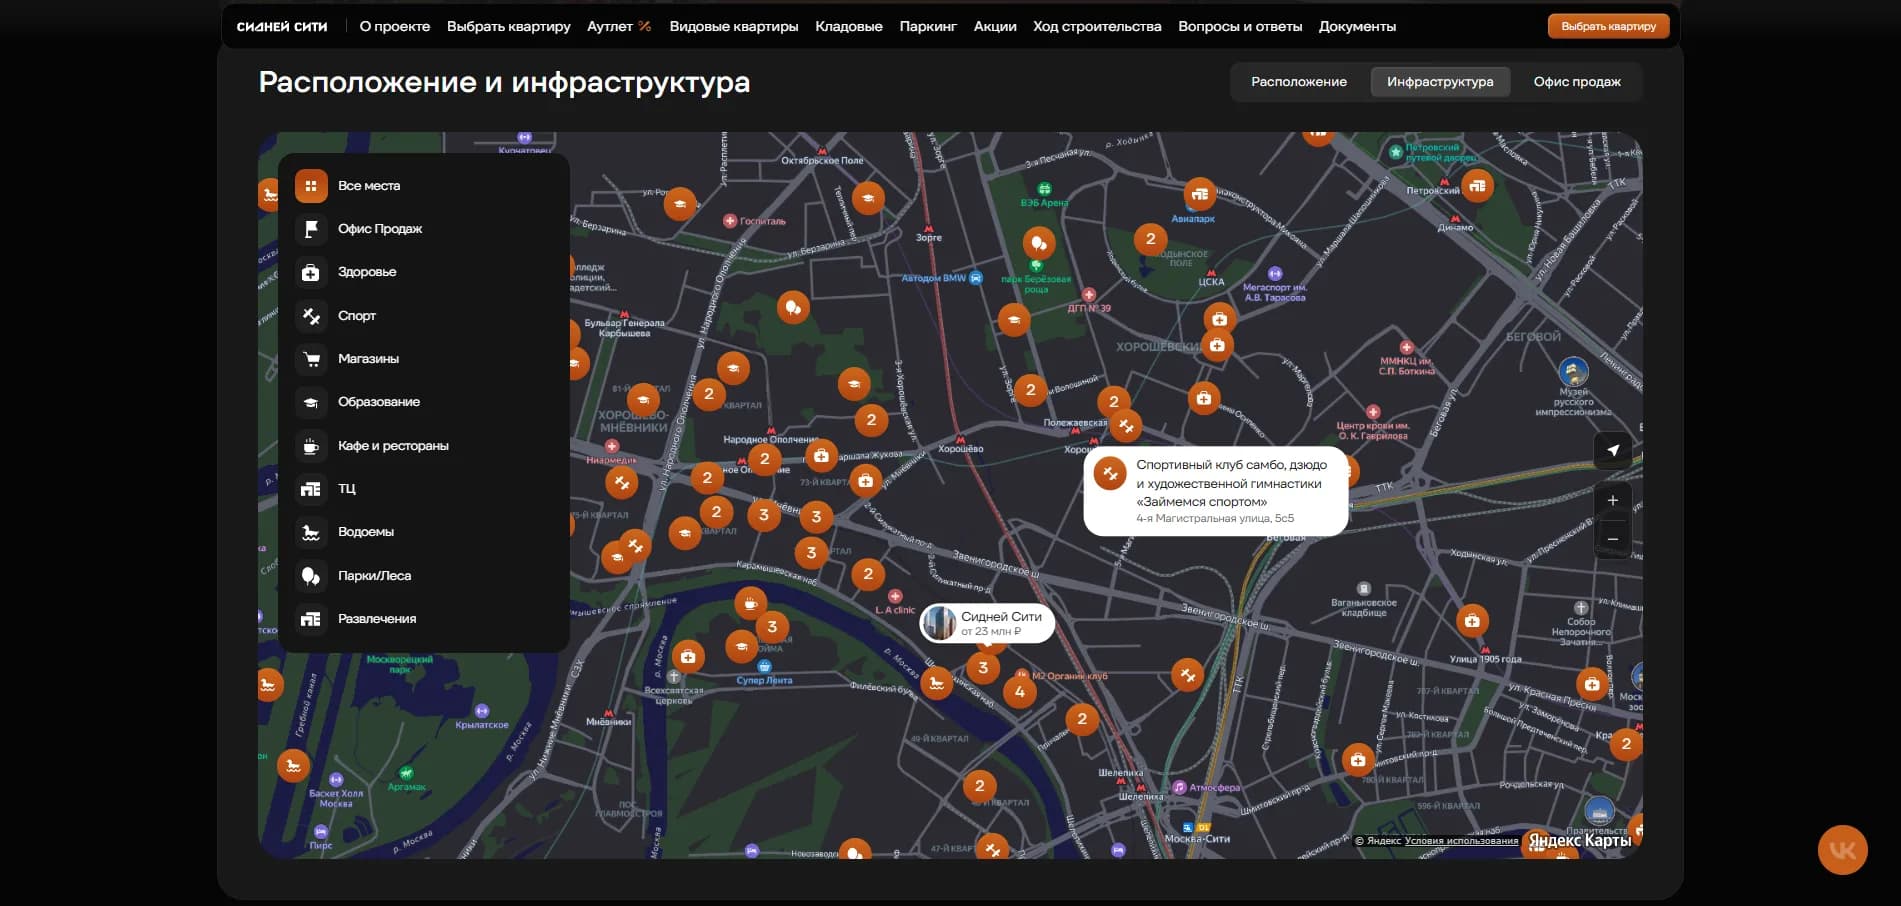The image size is (1901, 906).
Task: Open 'Ход строительства' section
Action: click(1097, 26)
